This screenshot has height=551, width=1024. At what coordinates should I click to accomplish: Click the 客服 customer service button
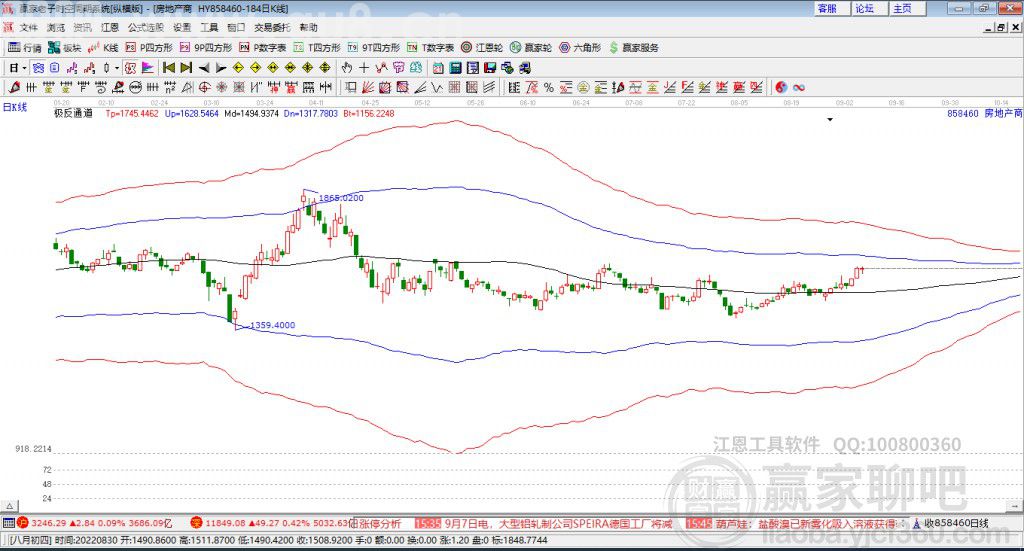coord(827,8)
